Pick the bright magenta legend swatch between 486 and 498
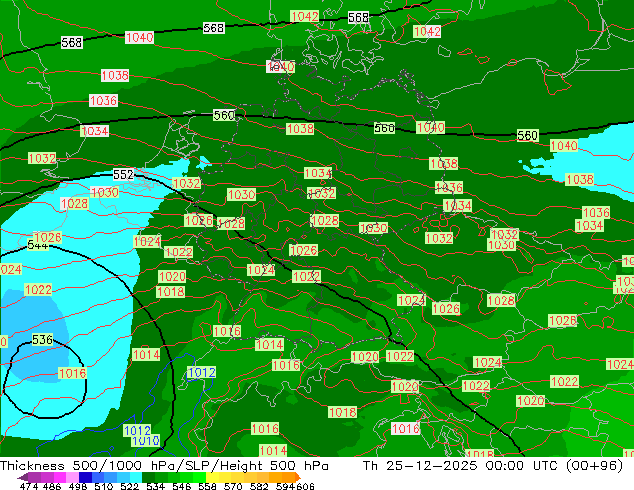Viewport: 634px width, 490px height. 60,477
